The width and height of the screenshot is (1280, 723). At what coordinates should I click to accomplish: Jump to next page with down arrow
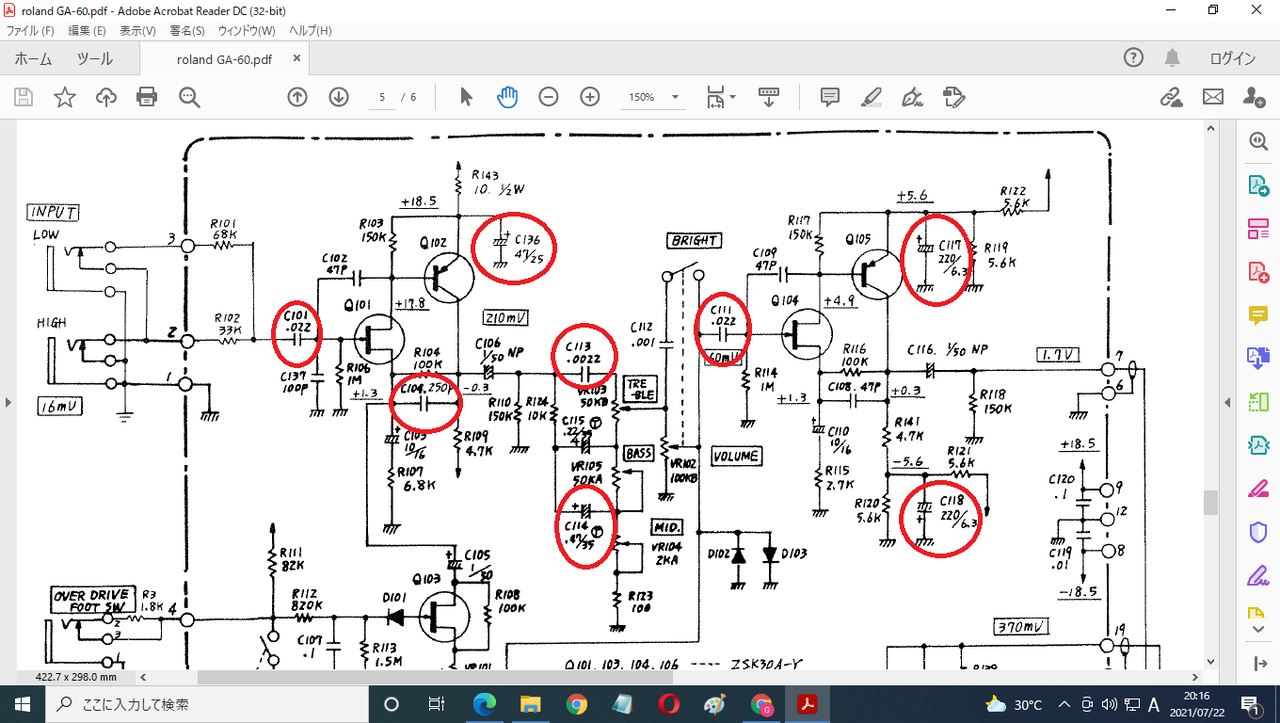(x=339, y=96)
